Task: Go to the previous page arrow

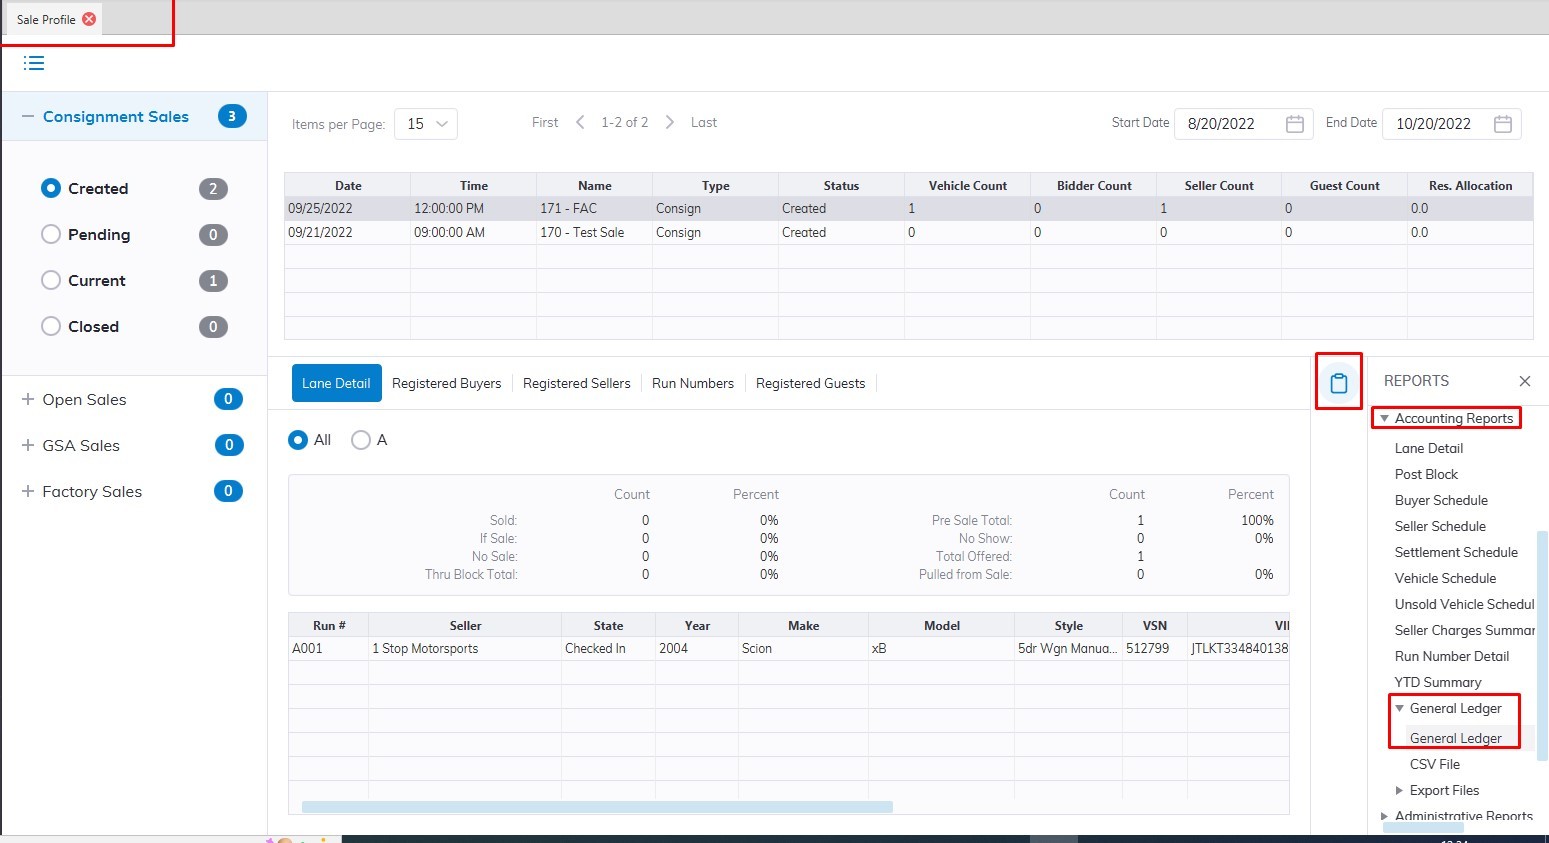Action: pos(580,122)
